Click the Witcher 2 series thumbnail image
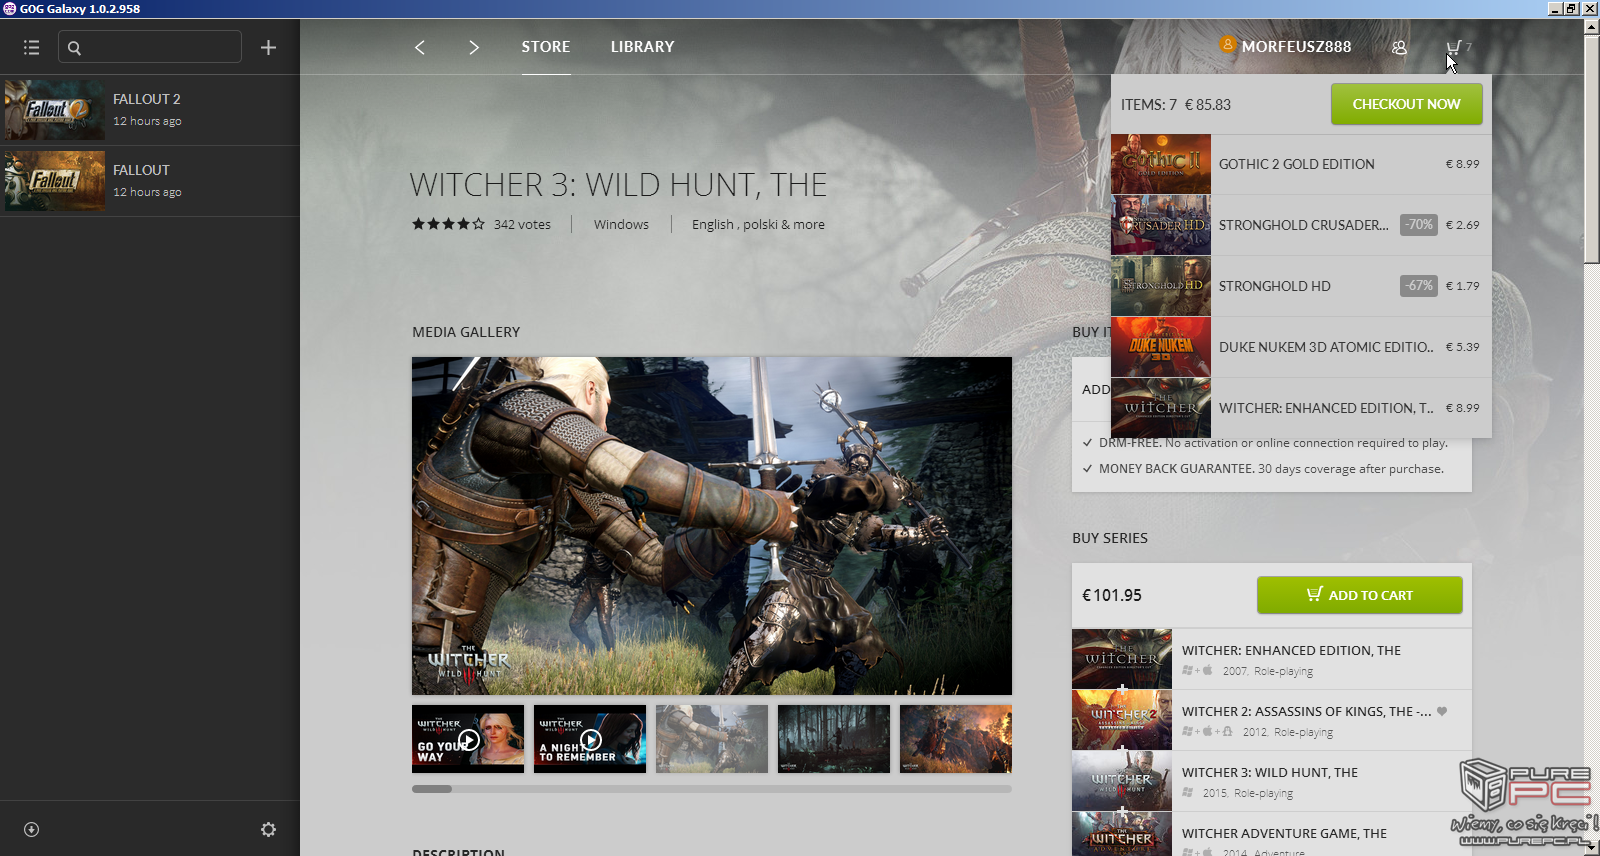 tap(1122, 720)
